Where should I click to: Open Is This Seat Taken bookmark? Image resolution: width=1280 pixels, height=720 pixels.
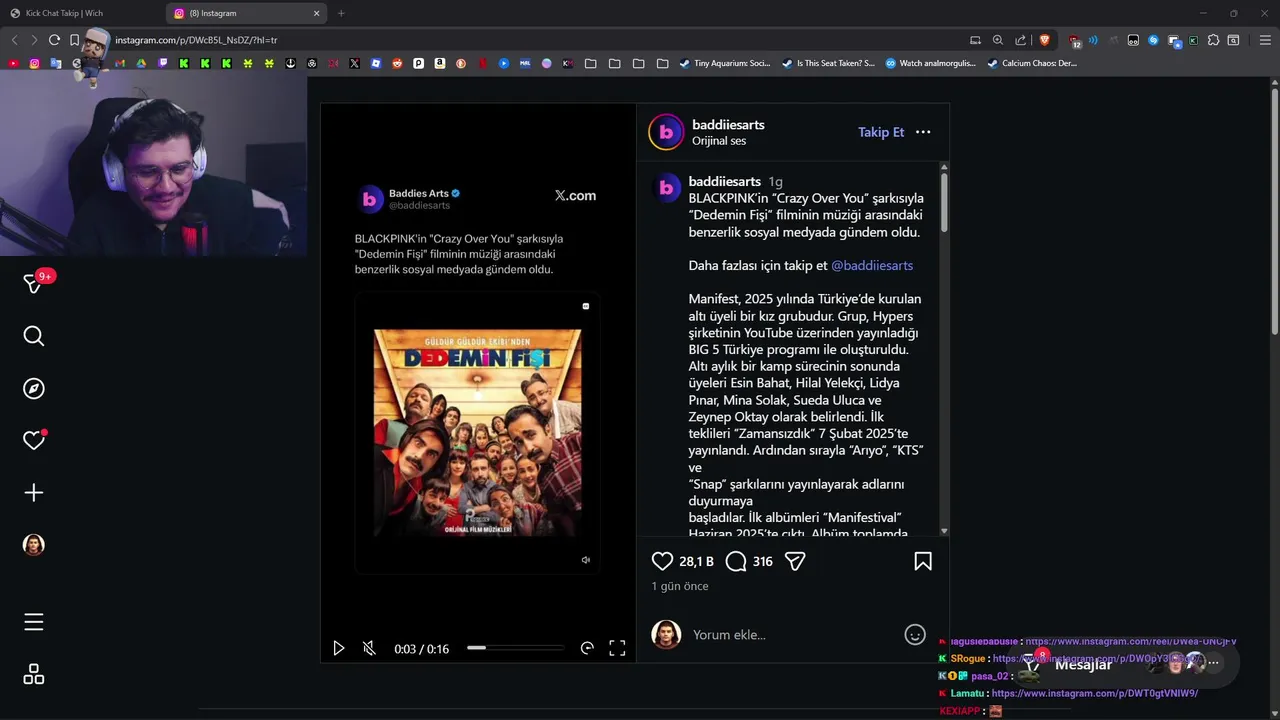828,63
